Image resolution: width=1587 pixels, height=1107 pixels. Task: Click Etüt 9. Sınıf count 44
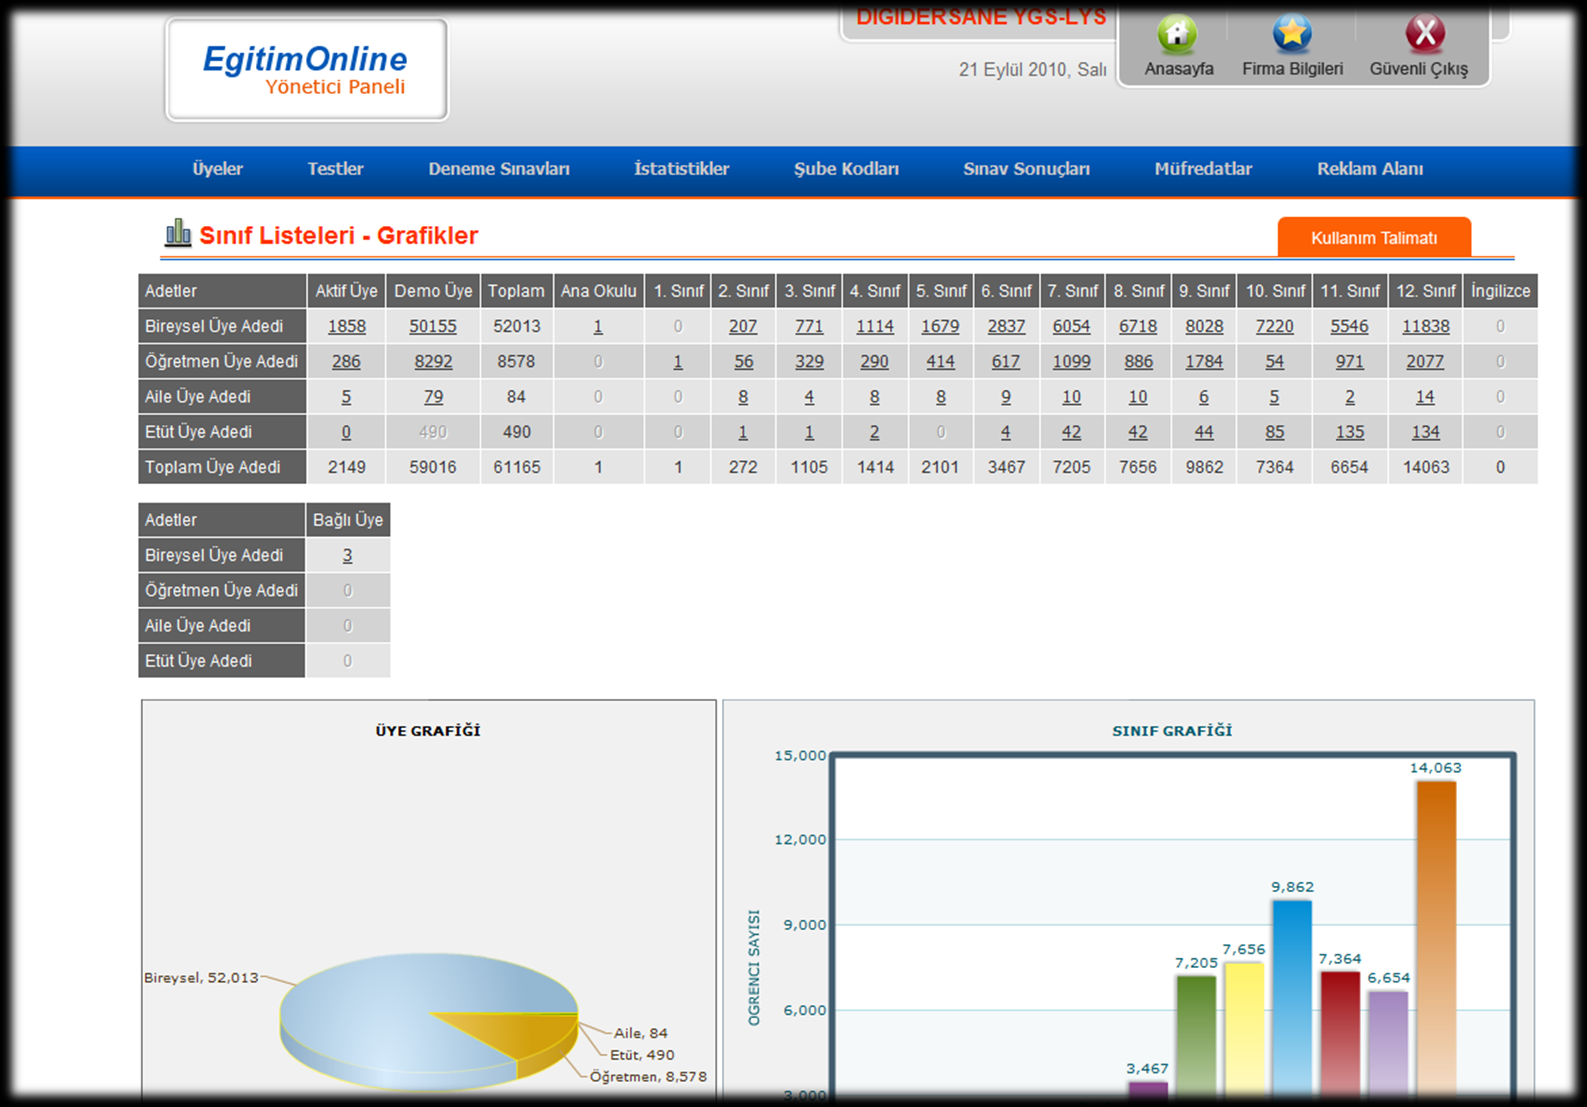coord(1204,432)
